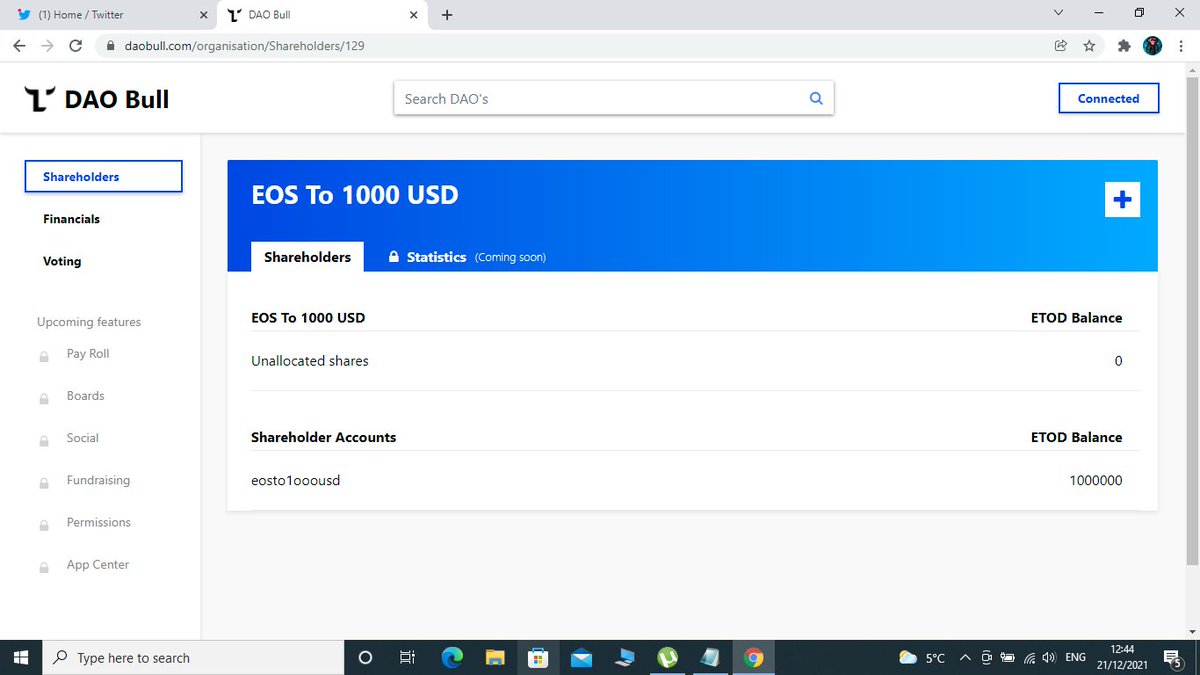Click the weather widget showing 5°C
This screenshot has height=675, width=1200.
[922, 657]
